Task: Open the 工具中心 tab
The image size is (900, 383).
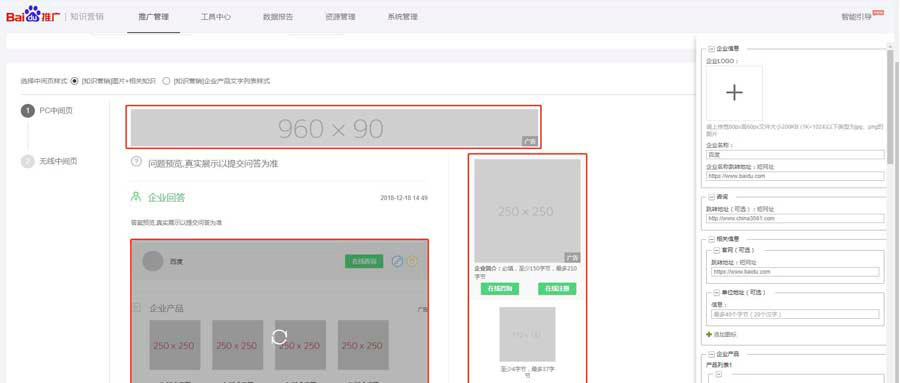Action: point(215,17)
